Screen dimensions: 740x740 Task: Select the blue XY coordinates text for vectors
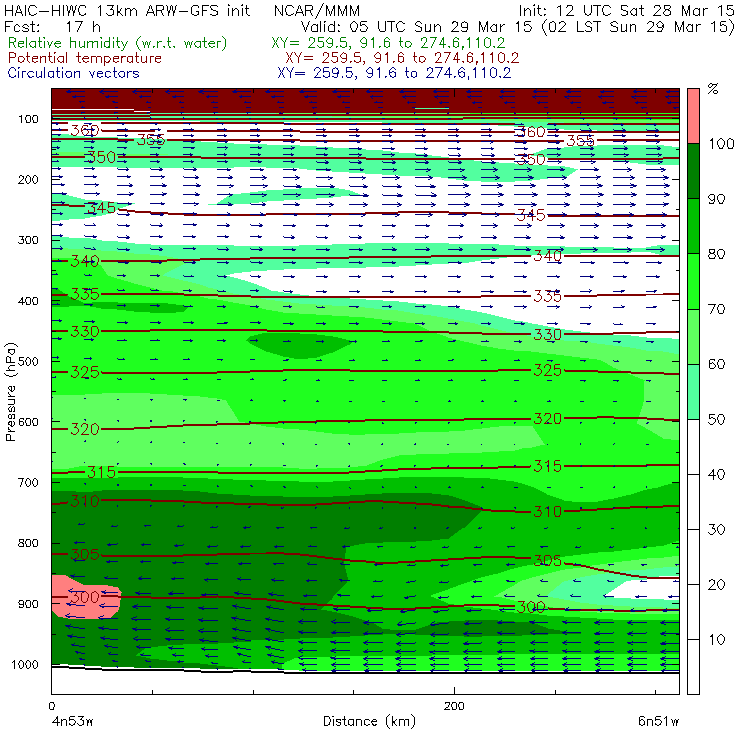tap(394, 73)
